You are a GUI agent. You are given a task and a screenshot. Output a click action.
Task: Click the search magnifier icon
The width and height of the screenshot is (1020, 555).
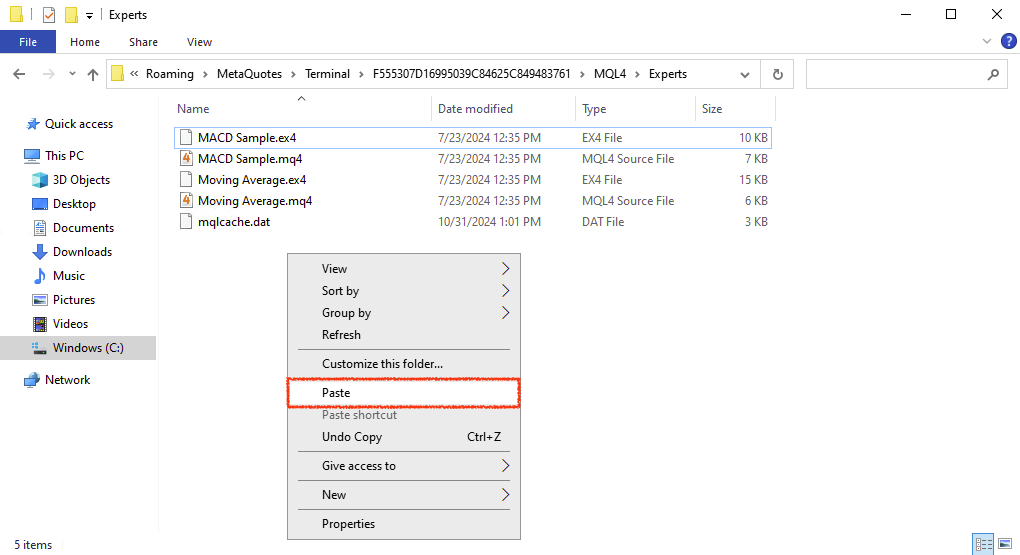coord(993,74)
